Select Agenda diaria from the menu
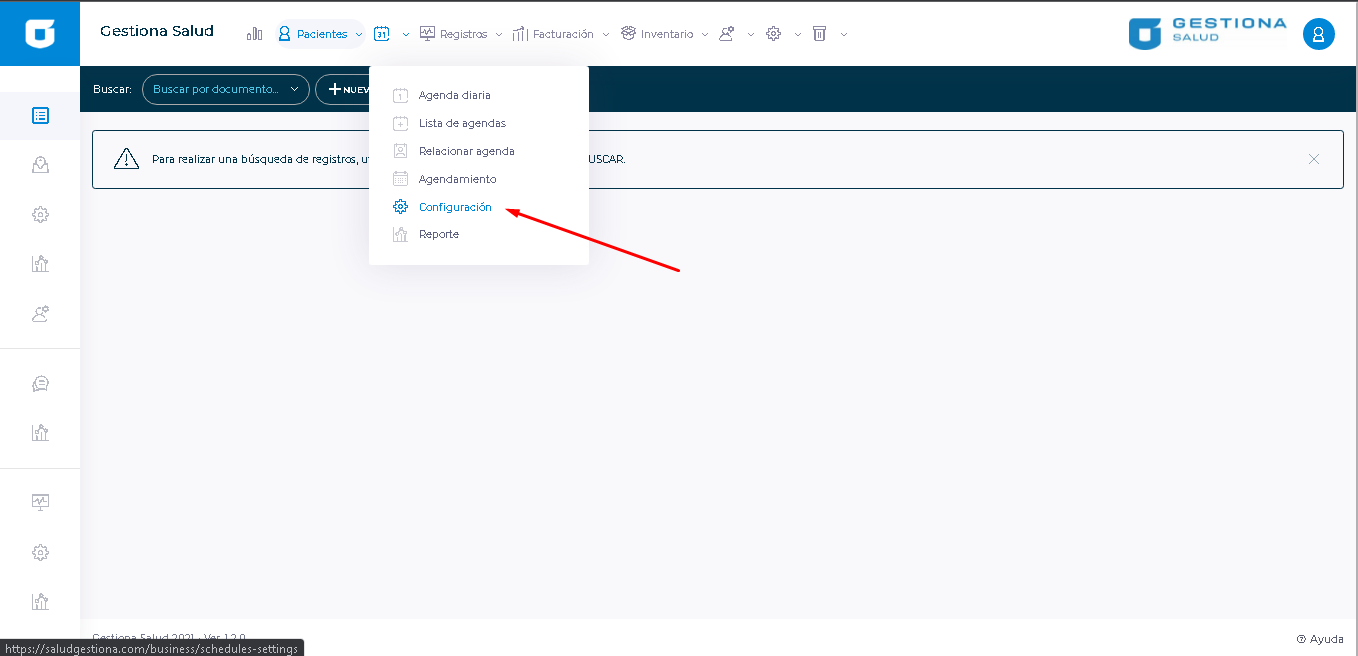The height and width of the screenshot is (656, 1358). click(x=454, y=95)
